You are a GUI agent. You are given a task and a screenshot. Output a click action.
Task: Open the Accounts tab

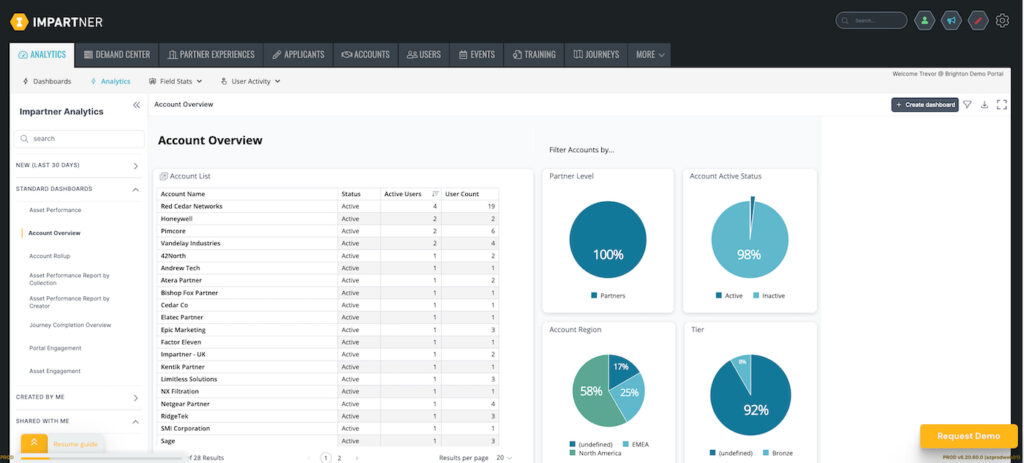tap(366, 55)
